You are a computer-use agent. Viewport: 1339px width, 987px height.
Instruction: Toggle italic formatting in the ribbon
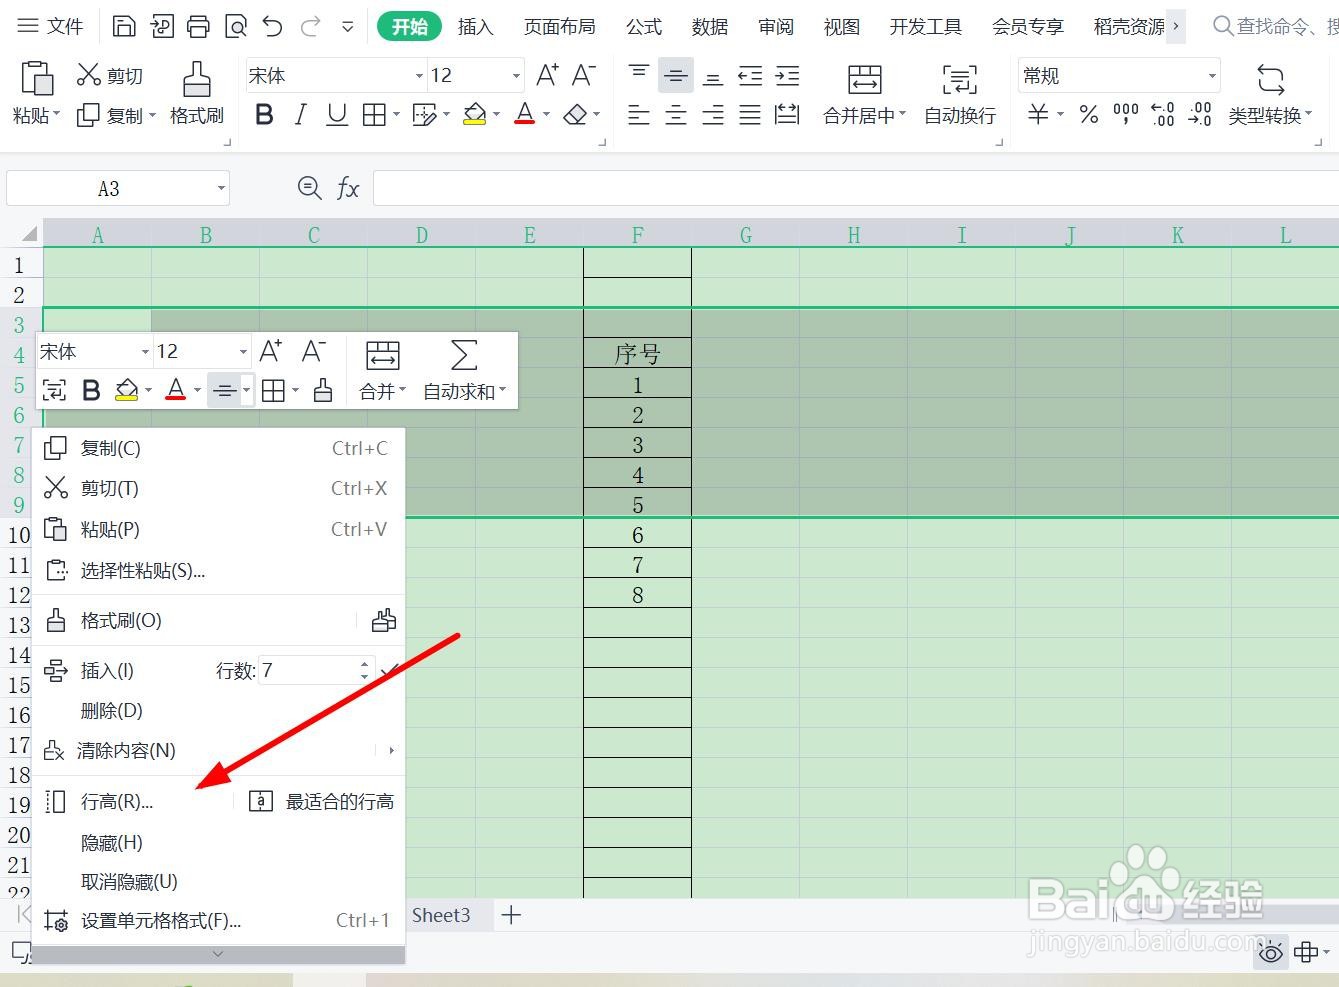point(300,114)
